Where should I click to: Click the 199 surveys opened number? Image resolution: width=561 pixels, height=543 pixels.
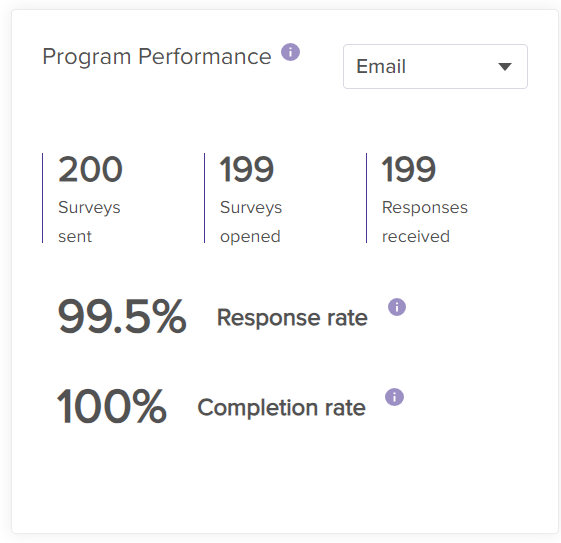[247, 170]
